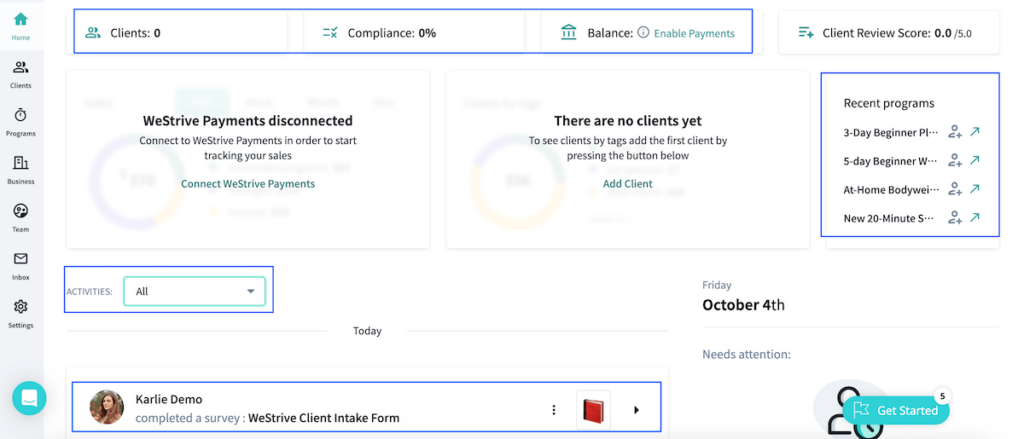Open the Clients section in sidebar
Viewport: 1024px width, 439px height.
(20, 73)
